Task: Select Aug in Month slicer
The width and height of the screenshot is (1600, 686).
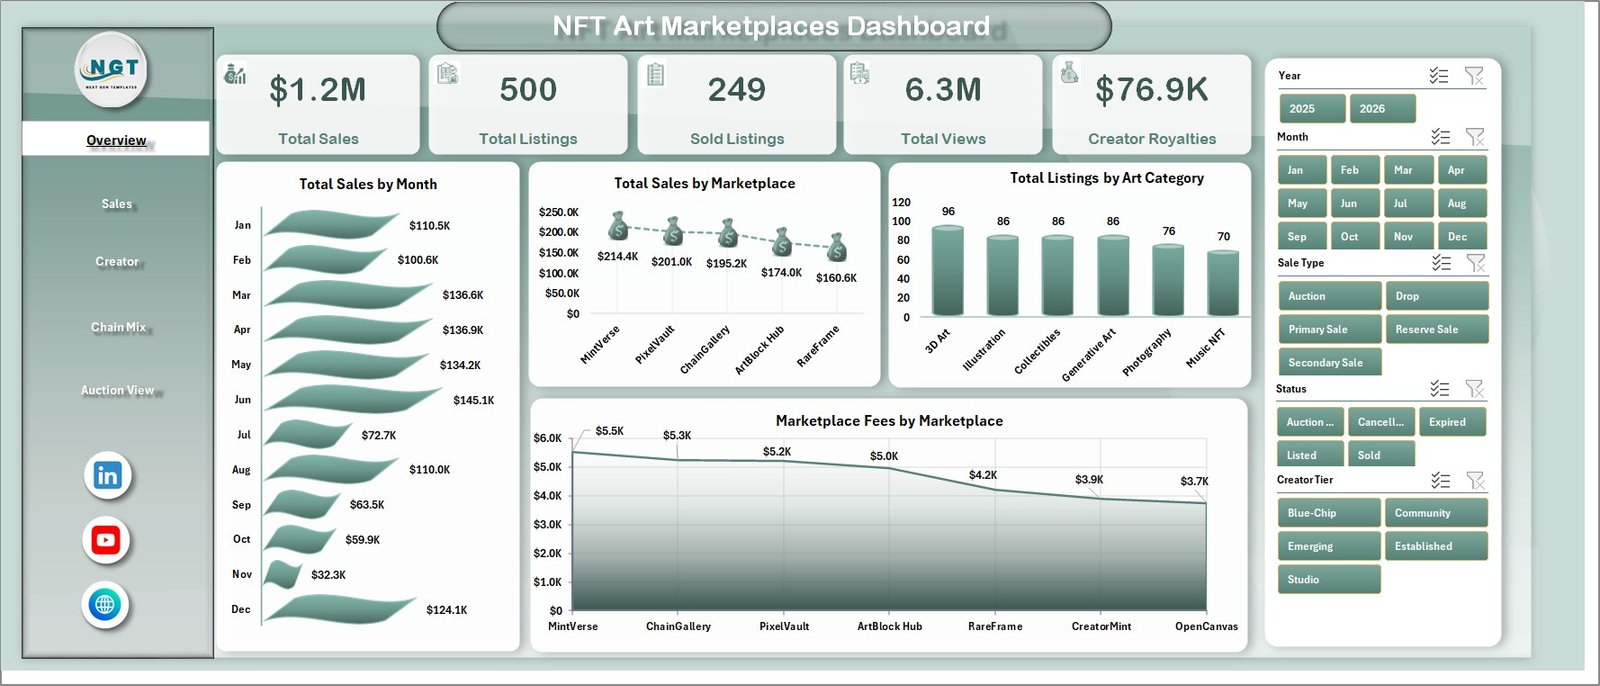Action: (x=1463, y=203)
